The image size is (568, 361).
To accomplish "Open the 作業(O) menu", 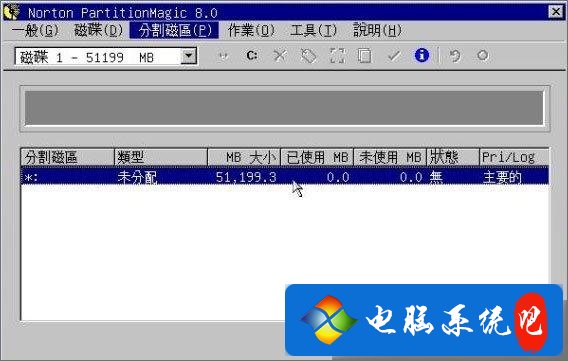I will [x=251, y=30].
